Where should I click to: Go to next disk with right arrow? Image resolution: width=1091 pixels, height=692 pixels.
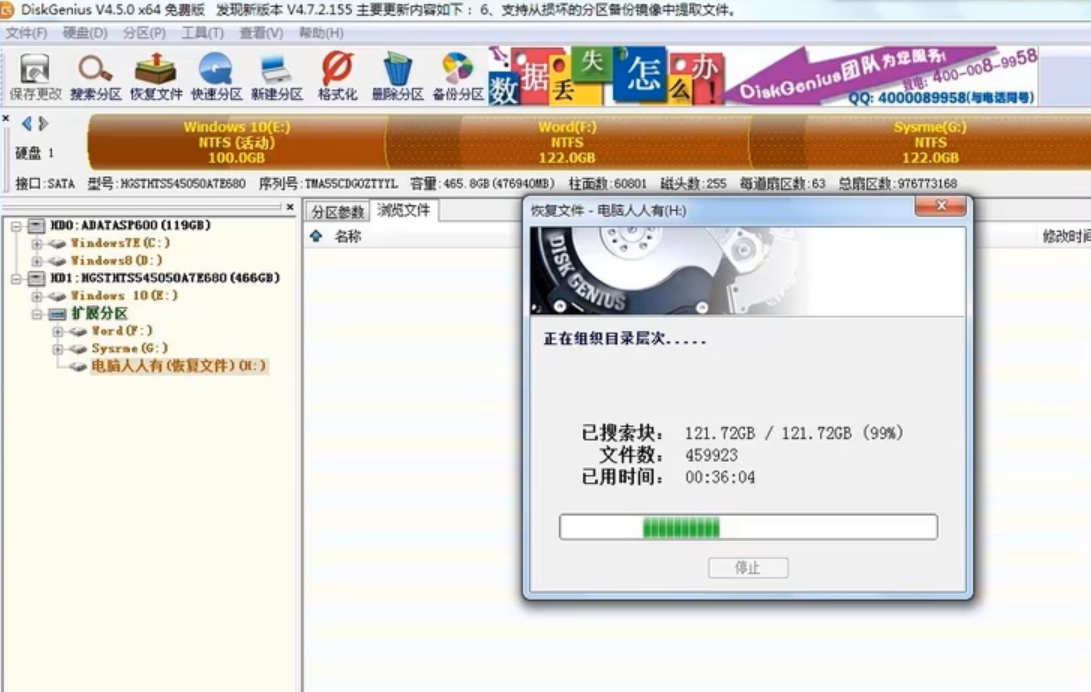(x=43, y=124)
